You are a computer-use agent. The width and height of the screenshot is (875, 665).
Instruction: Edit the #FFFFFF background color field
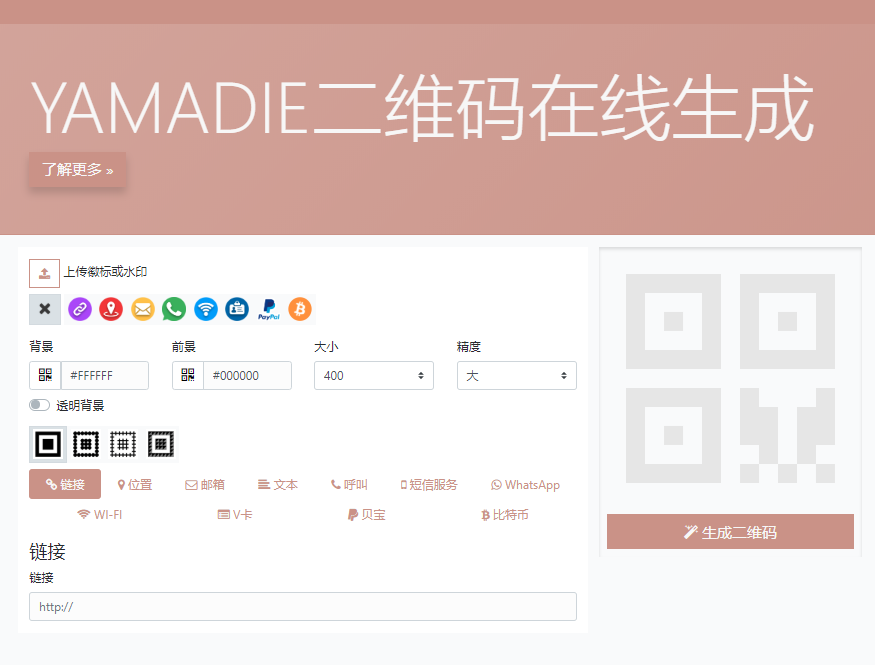tap(105, 375)
